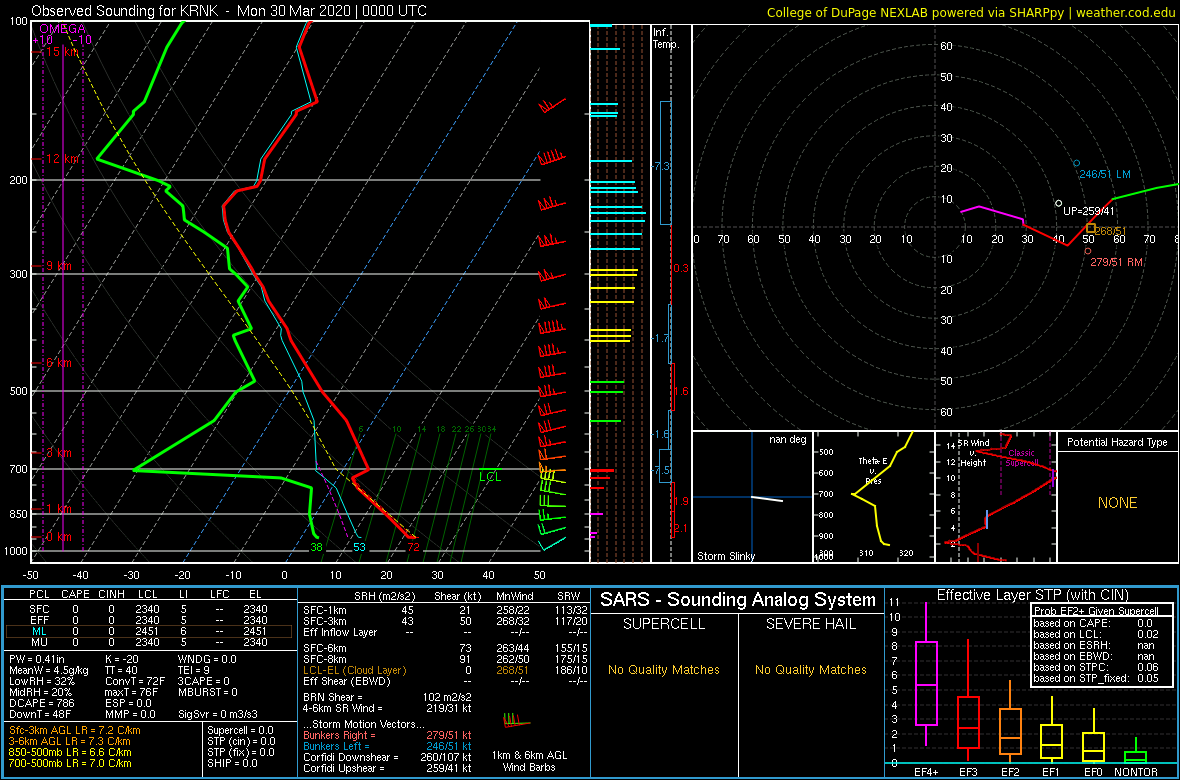This screenshot has width=1180, height=780.
Task: Click the "BRN Shear =" label
Action: 333,696
